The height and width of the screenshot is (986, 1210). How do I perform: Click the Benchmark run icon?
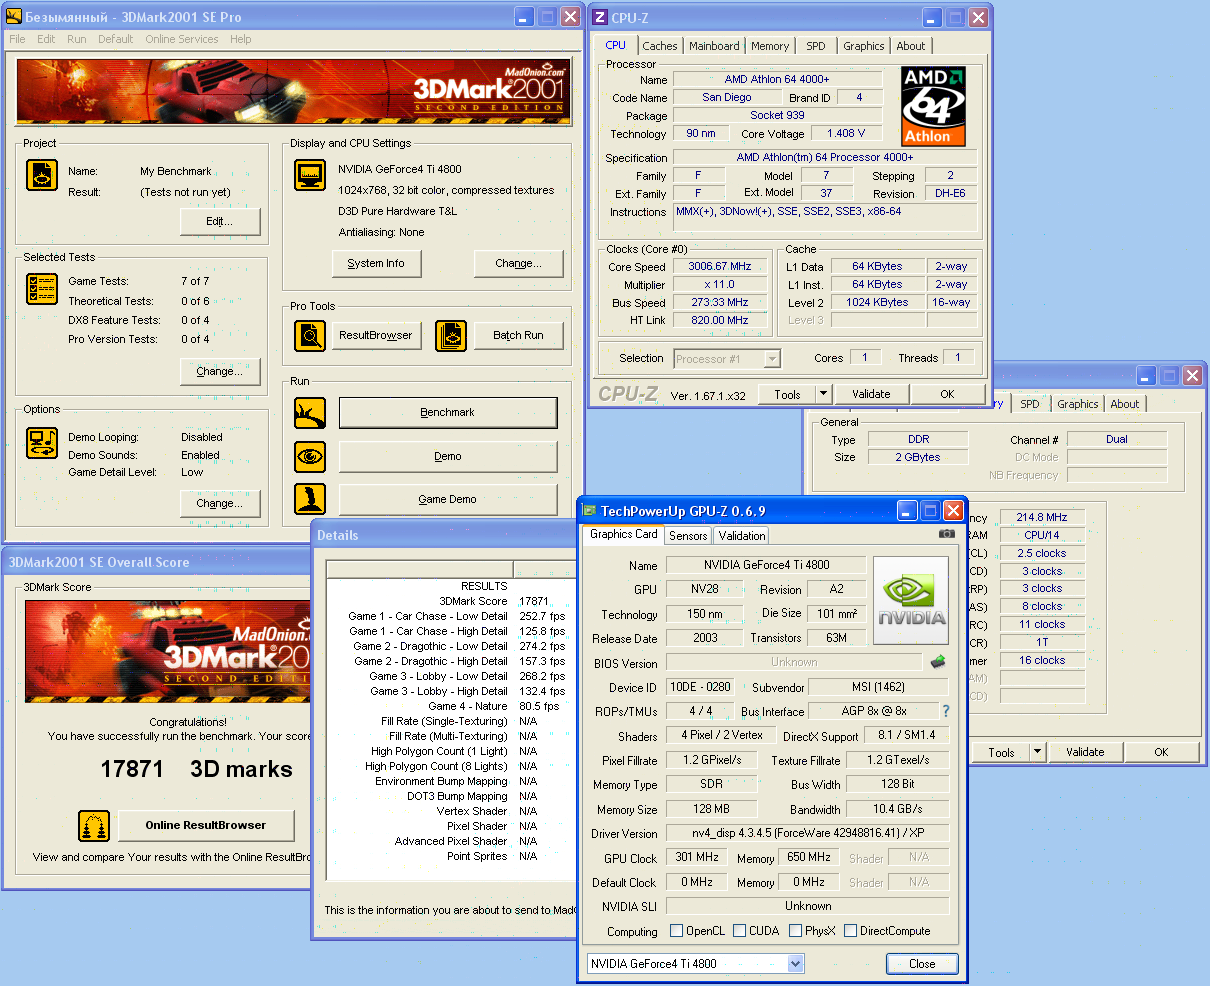[x=310, y=413]
